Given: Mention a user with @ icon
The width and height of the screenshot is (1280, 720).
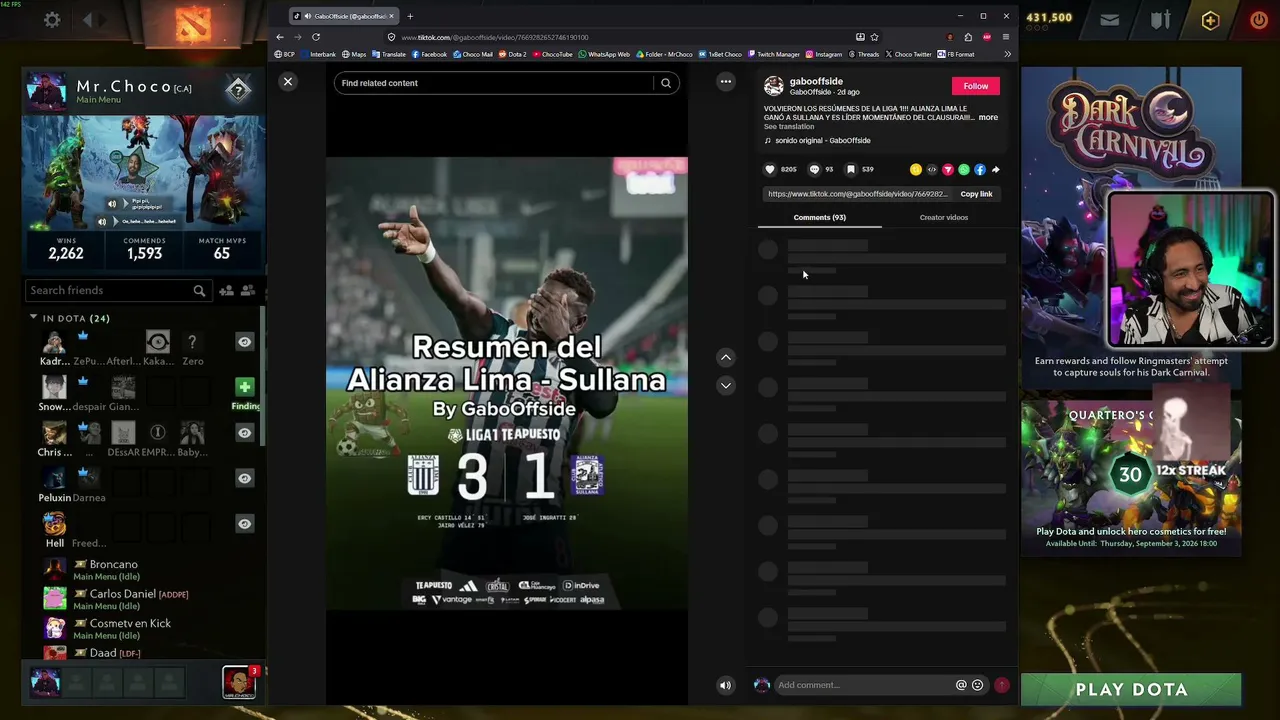Looking at the screenshot, I should [961, 685].
